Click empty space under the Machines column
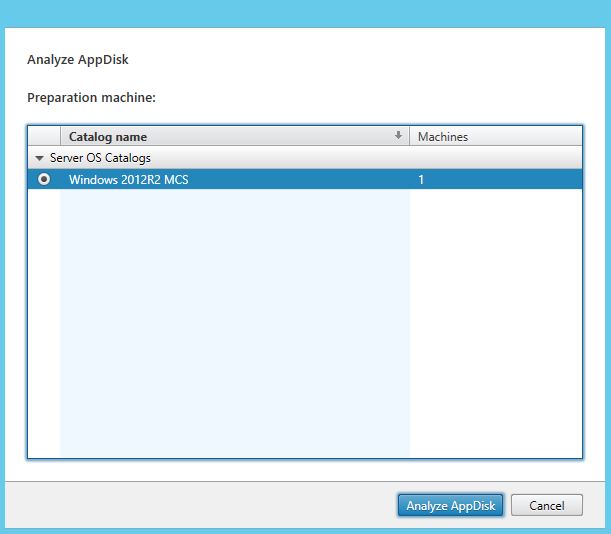This screenshot has width=611, height=534. tap(495, 320)
